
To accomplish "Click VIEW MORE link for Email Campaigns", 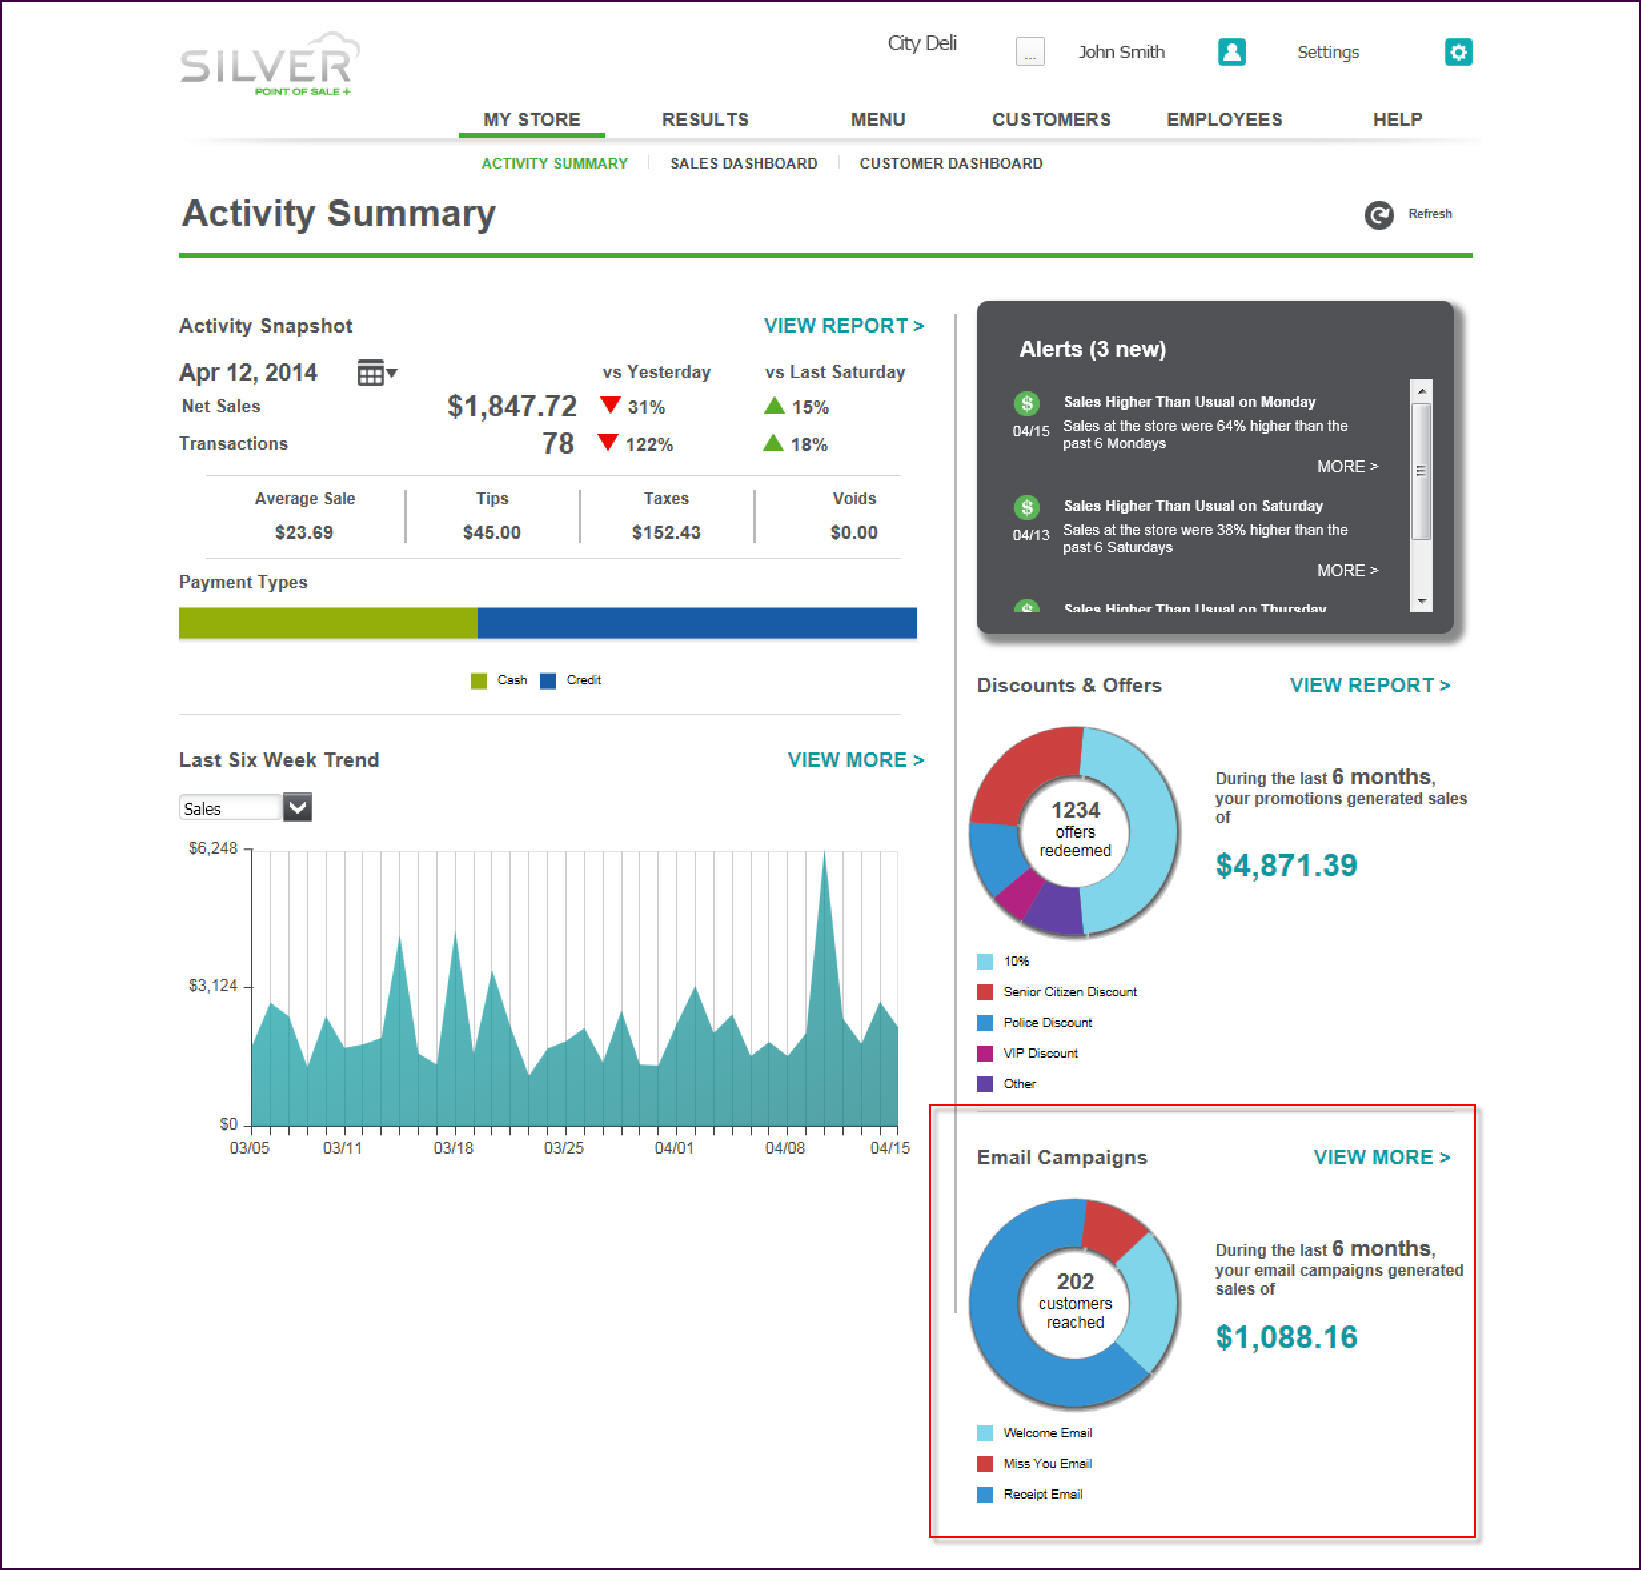I will click(1381, 1157).
